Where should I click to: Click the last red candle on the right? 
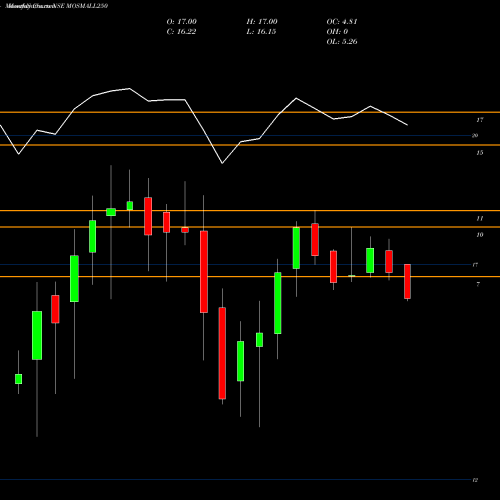point(407,281)
